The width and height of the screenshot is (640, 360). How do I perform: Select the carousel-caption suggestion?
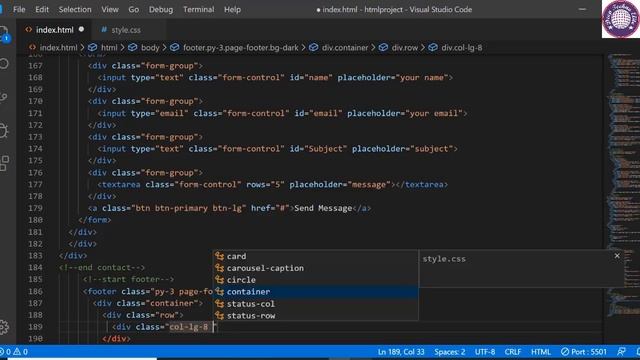point(316,268)
